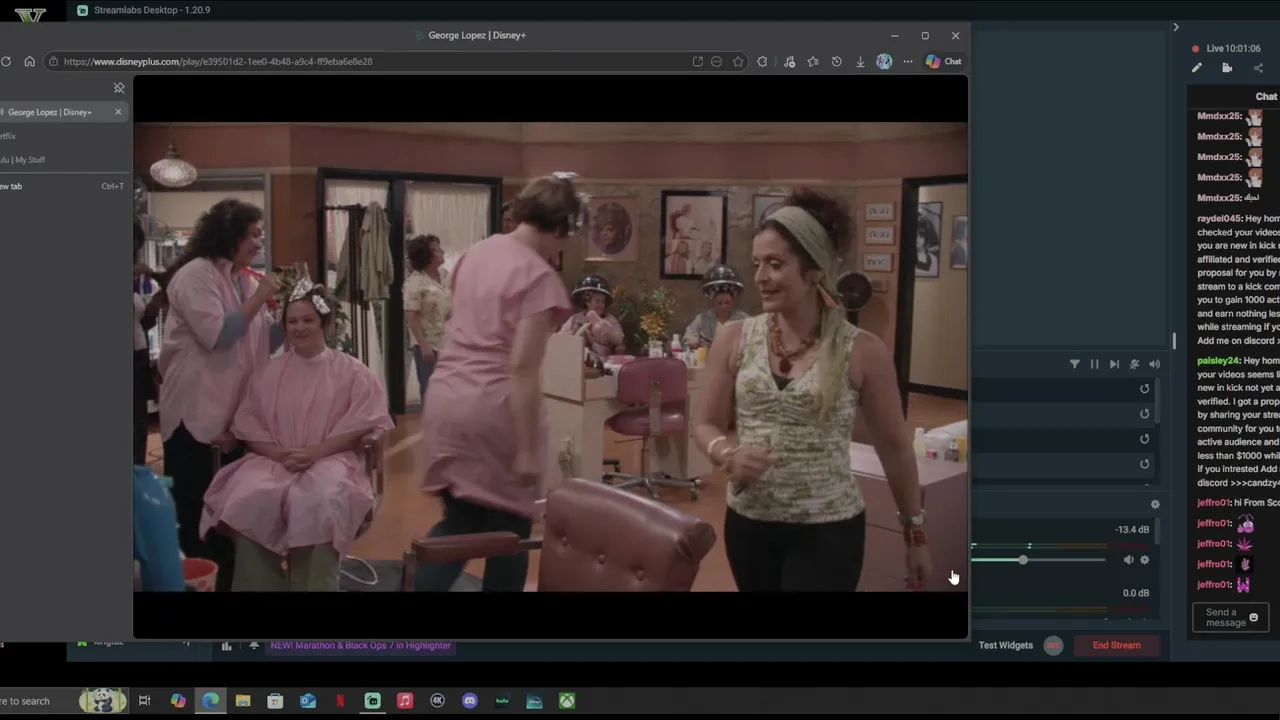Add this page to favorites star
The width and height of the screenshot is (1280, 720).
tap(738, 61)
